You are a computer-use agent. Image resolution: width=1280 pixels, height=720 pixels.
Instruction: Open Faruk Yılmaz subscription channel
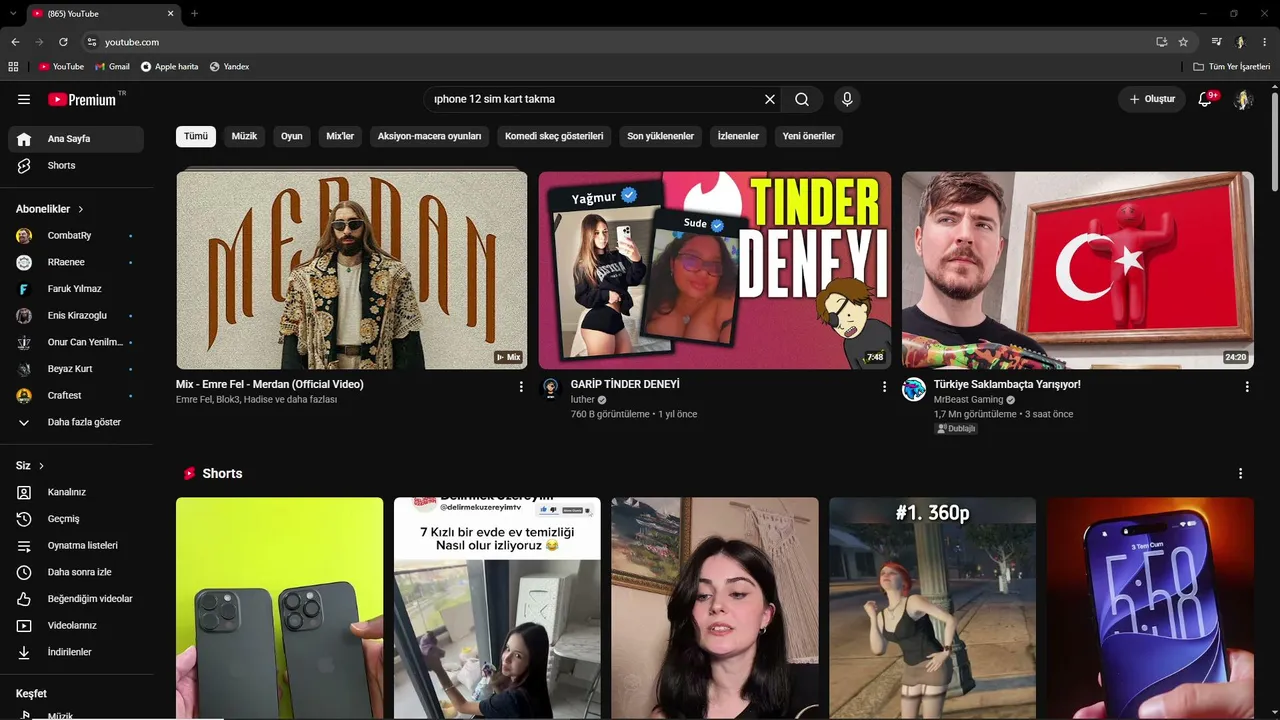click(76, 289)
